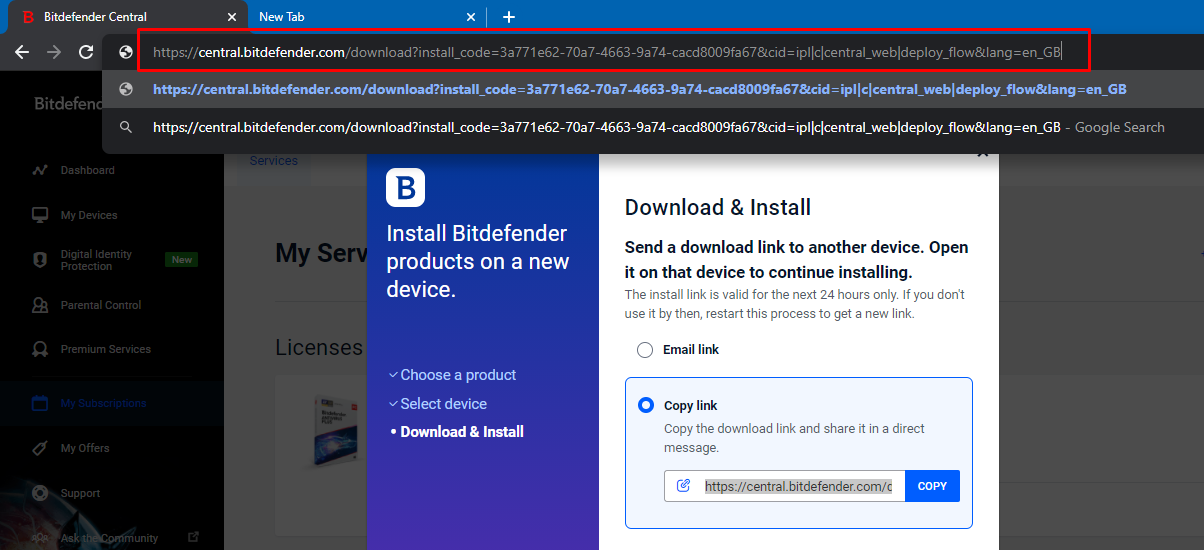Open My Offers in the sidebar
The height and width of the screenshot is (550, 1204).
85,448
